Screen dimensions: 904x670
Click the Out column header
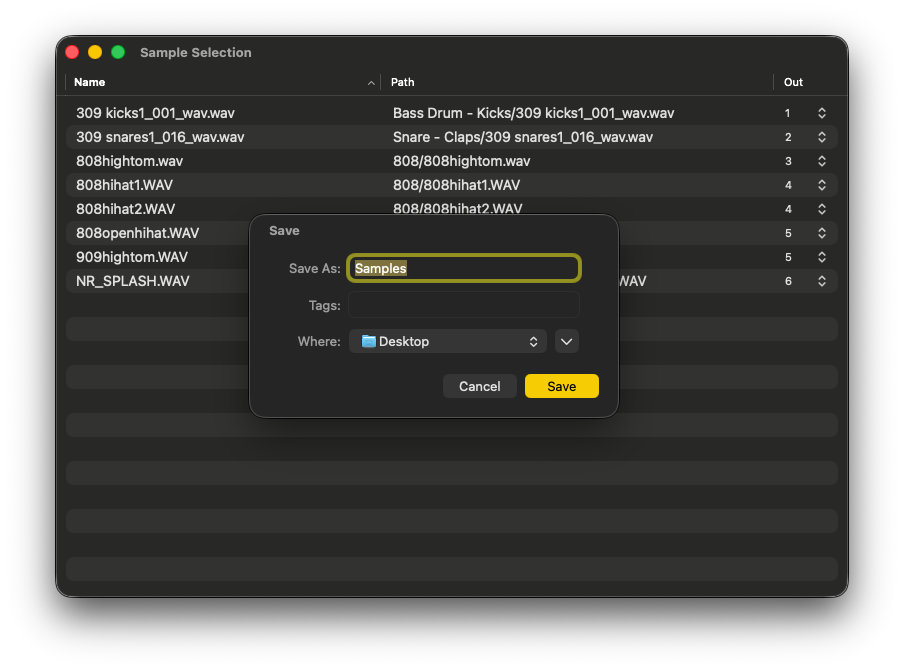pyautogui.click(x=793, y=82)
